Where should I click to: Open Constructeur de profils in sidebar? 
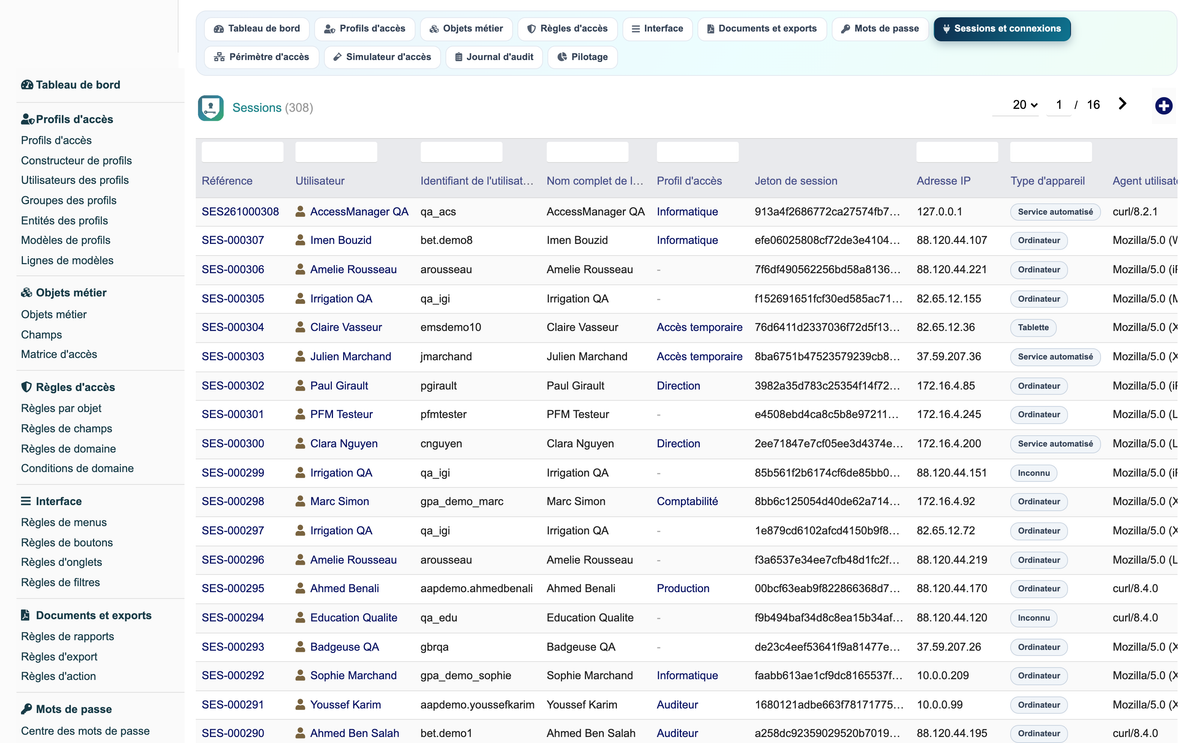(76, 160)
